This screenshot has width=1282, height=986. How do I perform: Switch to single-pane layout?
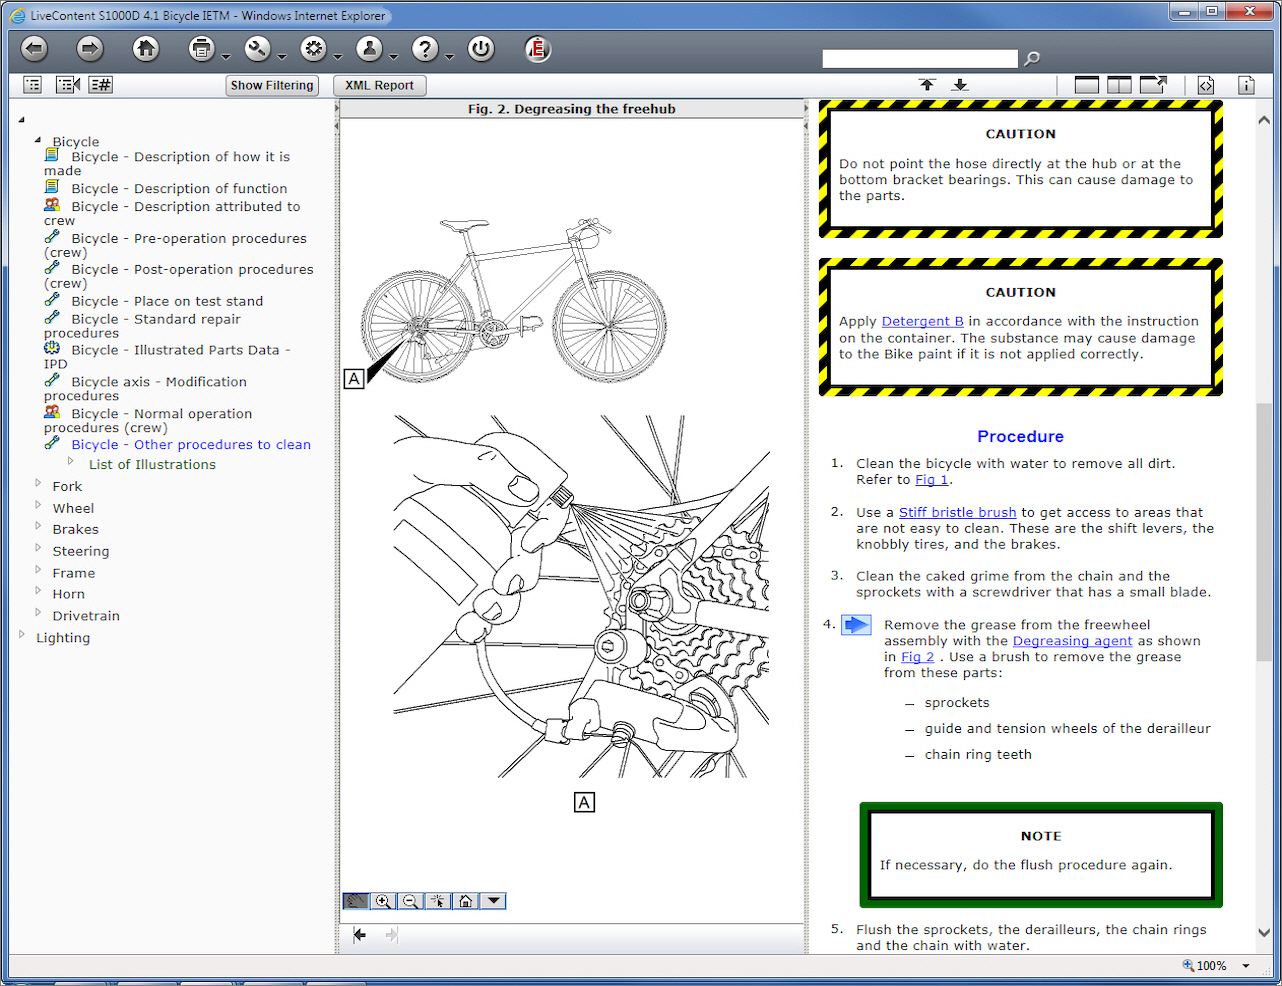(x=1087, y=85)
